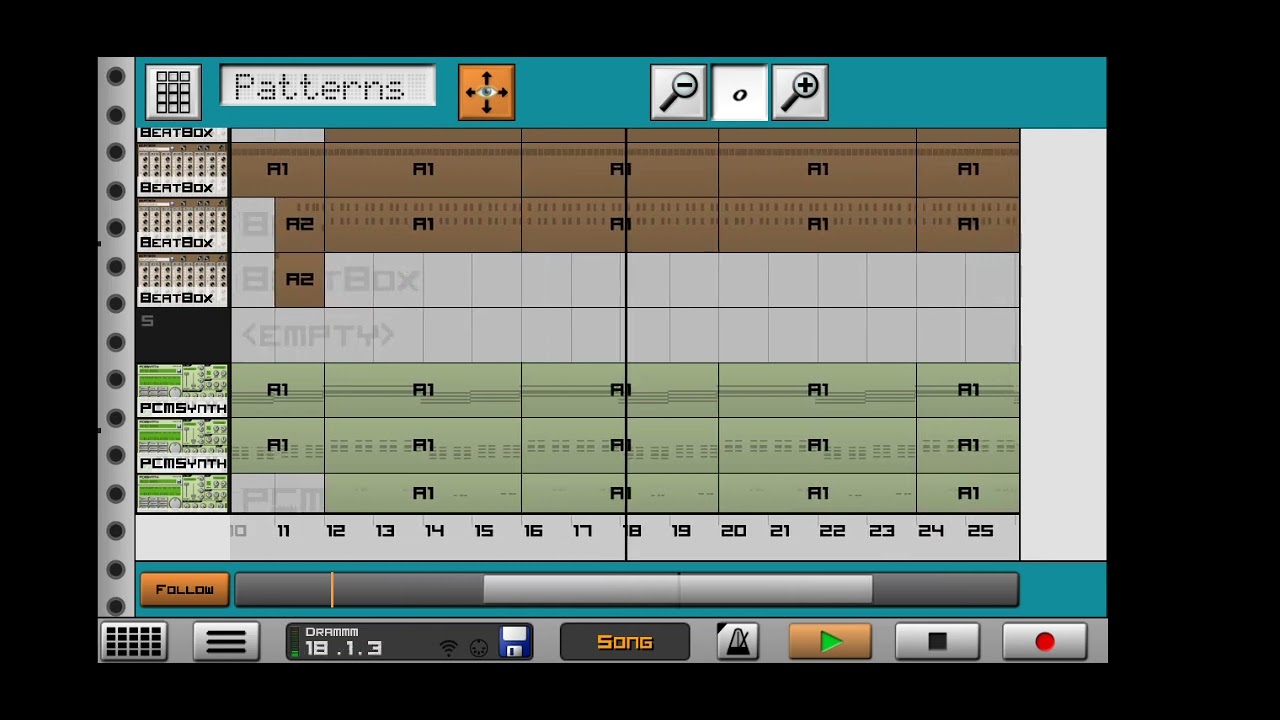The image size is (1280, 720).
Task: Click measure 11 on the timeline ruler
Action: coord(284,531)
